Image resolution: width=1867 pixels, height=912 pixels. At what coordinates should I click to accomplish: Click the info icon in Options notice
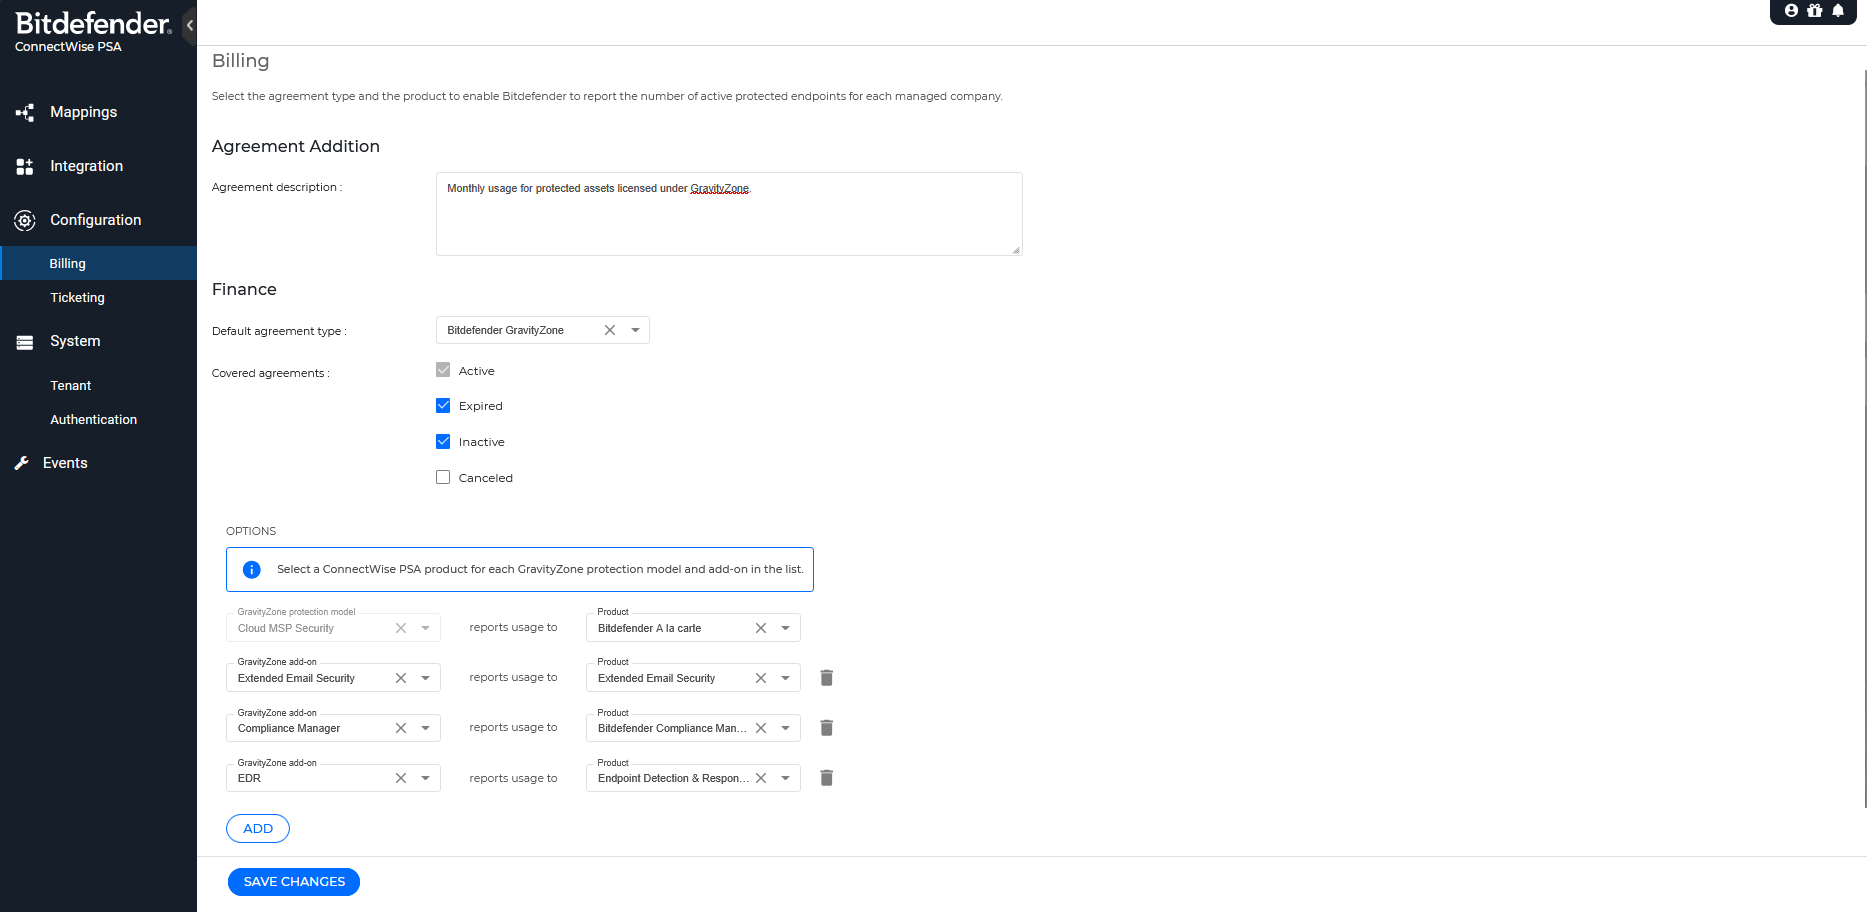[x=252, y=570]
